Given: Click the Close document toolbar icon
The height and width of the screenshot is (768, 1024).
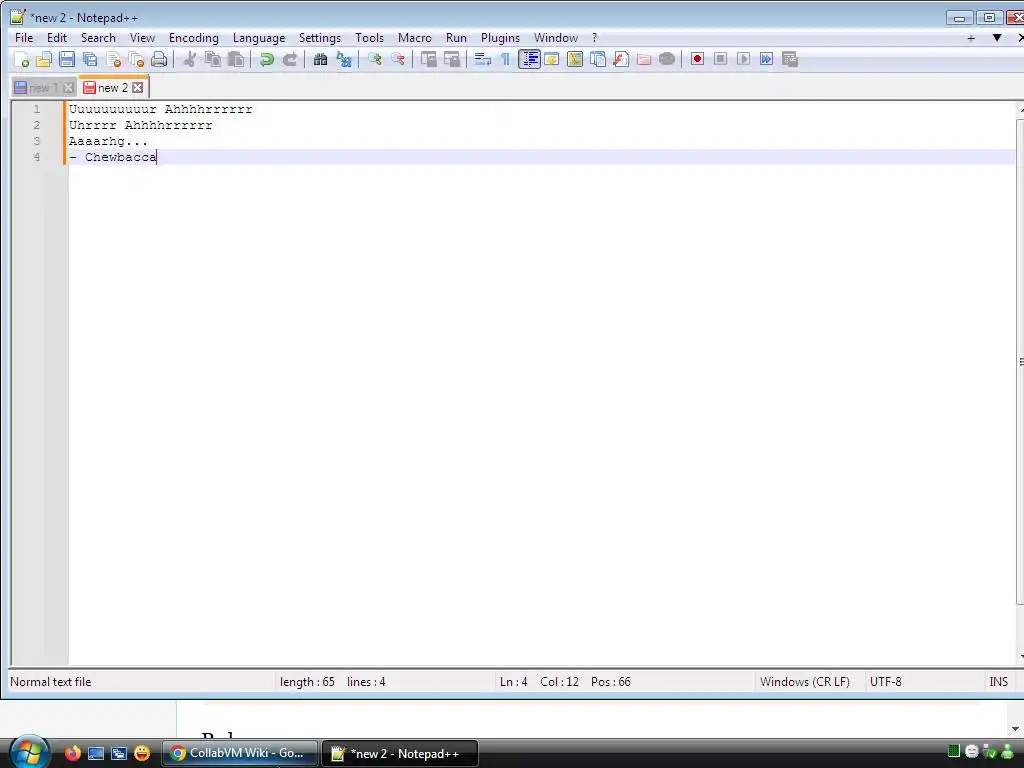Looking at the screenshot, I should 114,59.
